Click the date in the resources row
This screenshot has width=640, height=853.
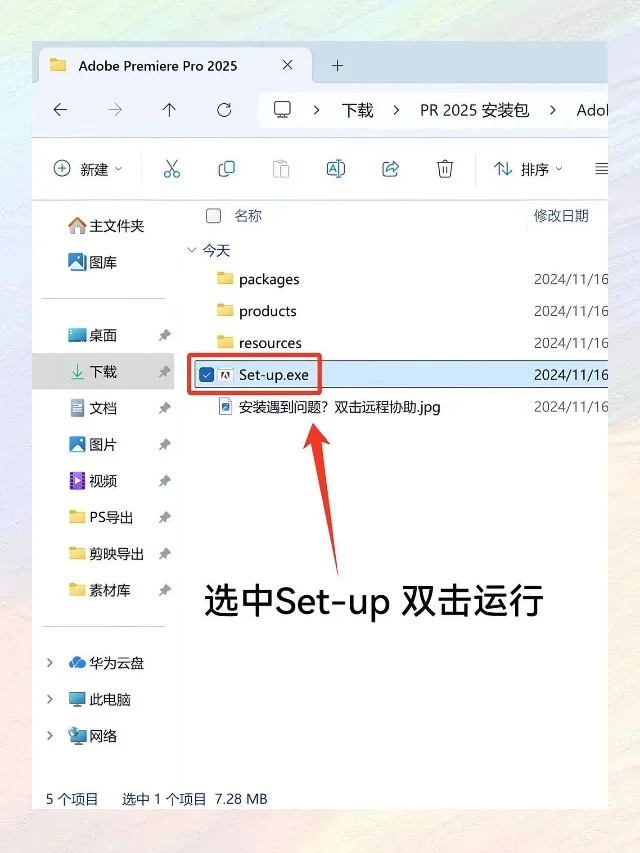point(571,343)
